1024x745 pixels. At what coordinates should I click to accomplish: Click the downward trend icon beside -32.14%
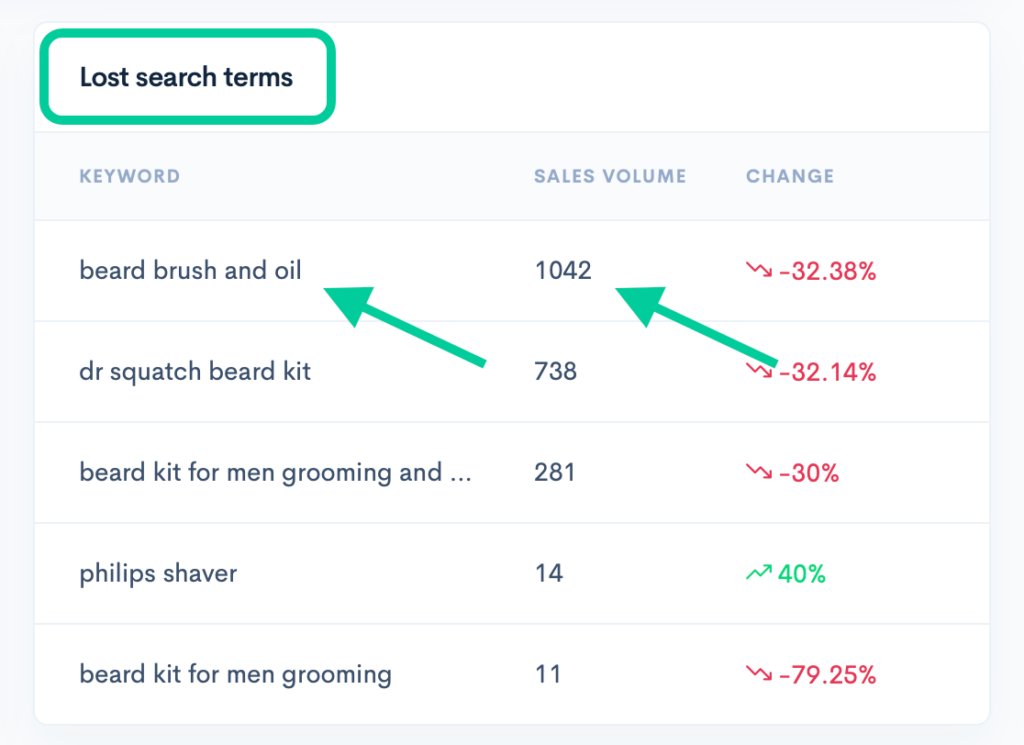pos(759,371)
